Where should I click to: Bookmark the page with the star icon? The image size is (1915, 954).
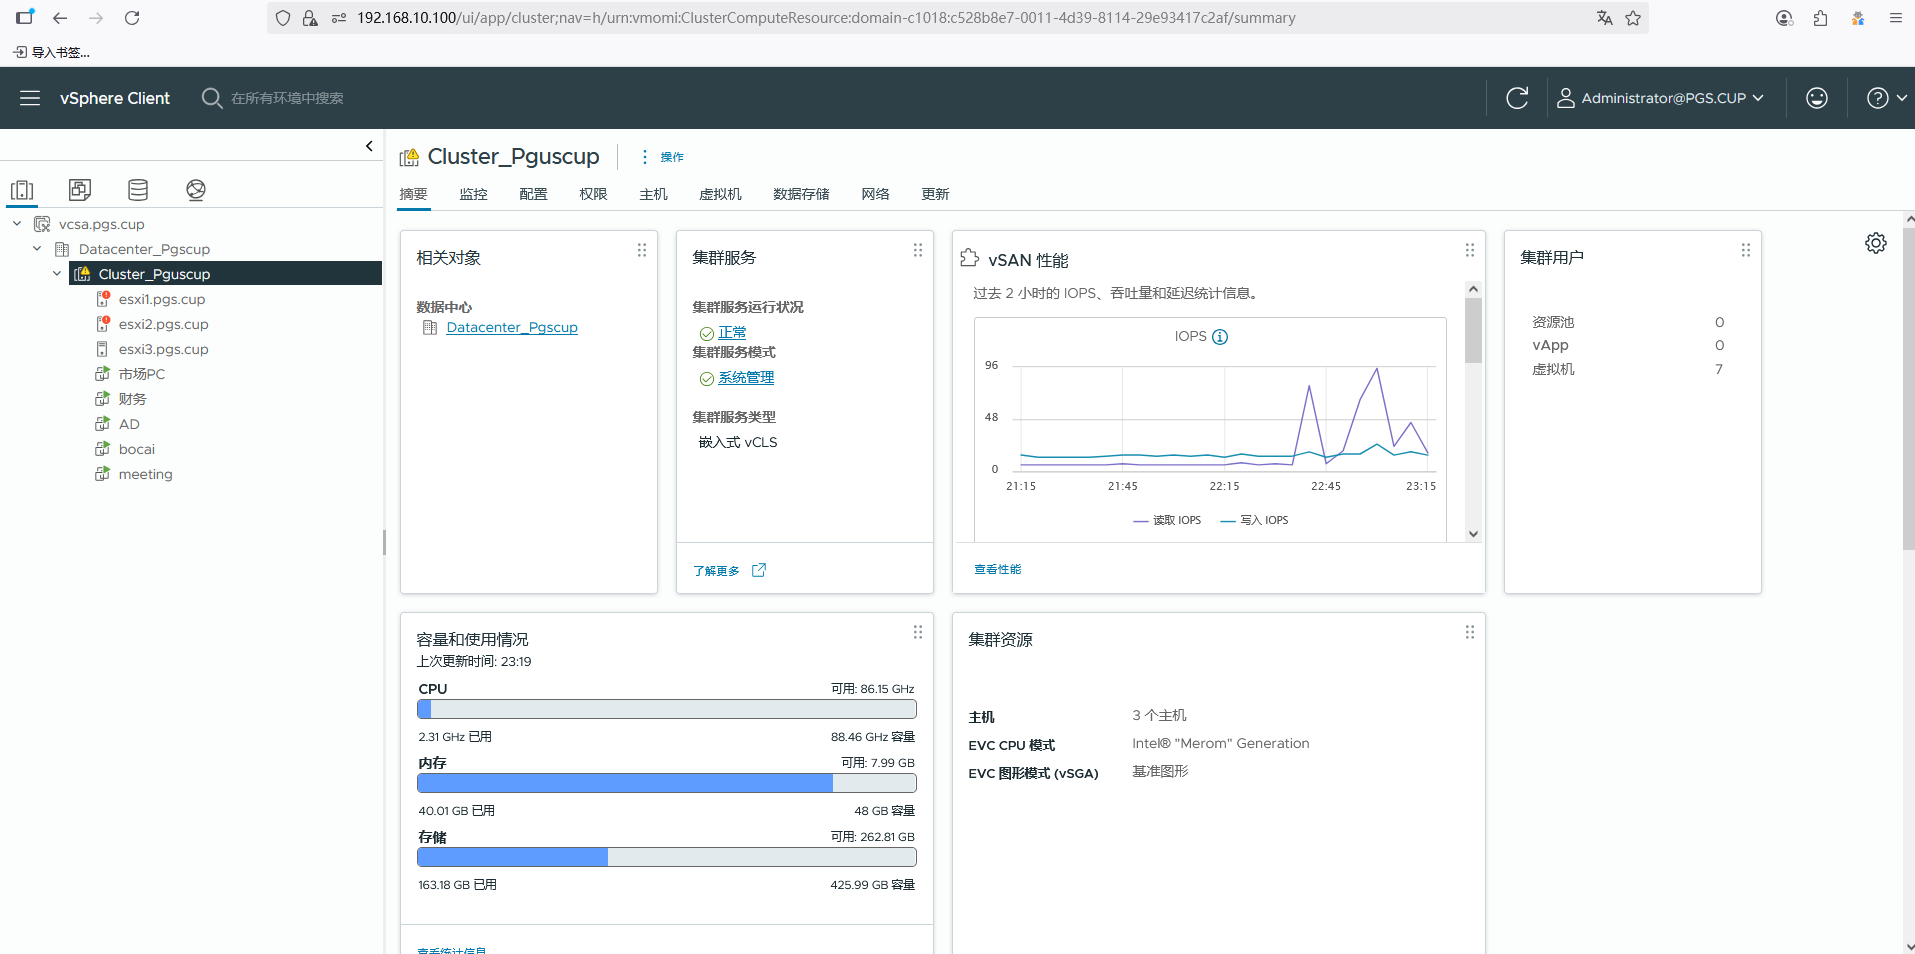pos(1633,18)
